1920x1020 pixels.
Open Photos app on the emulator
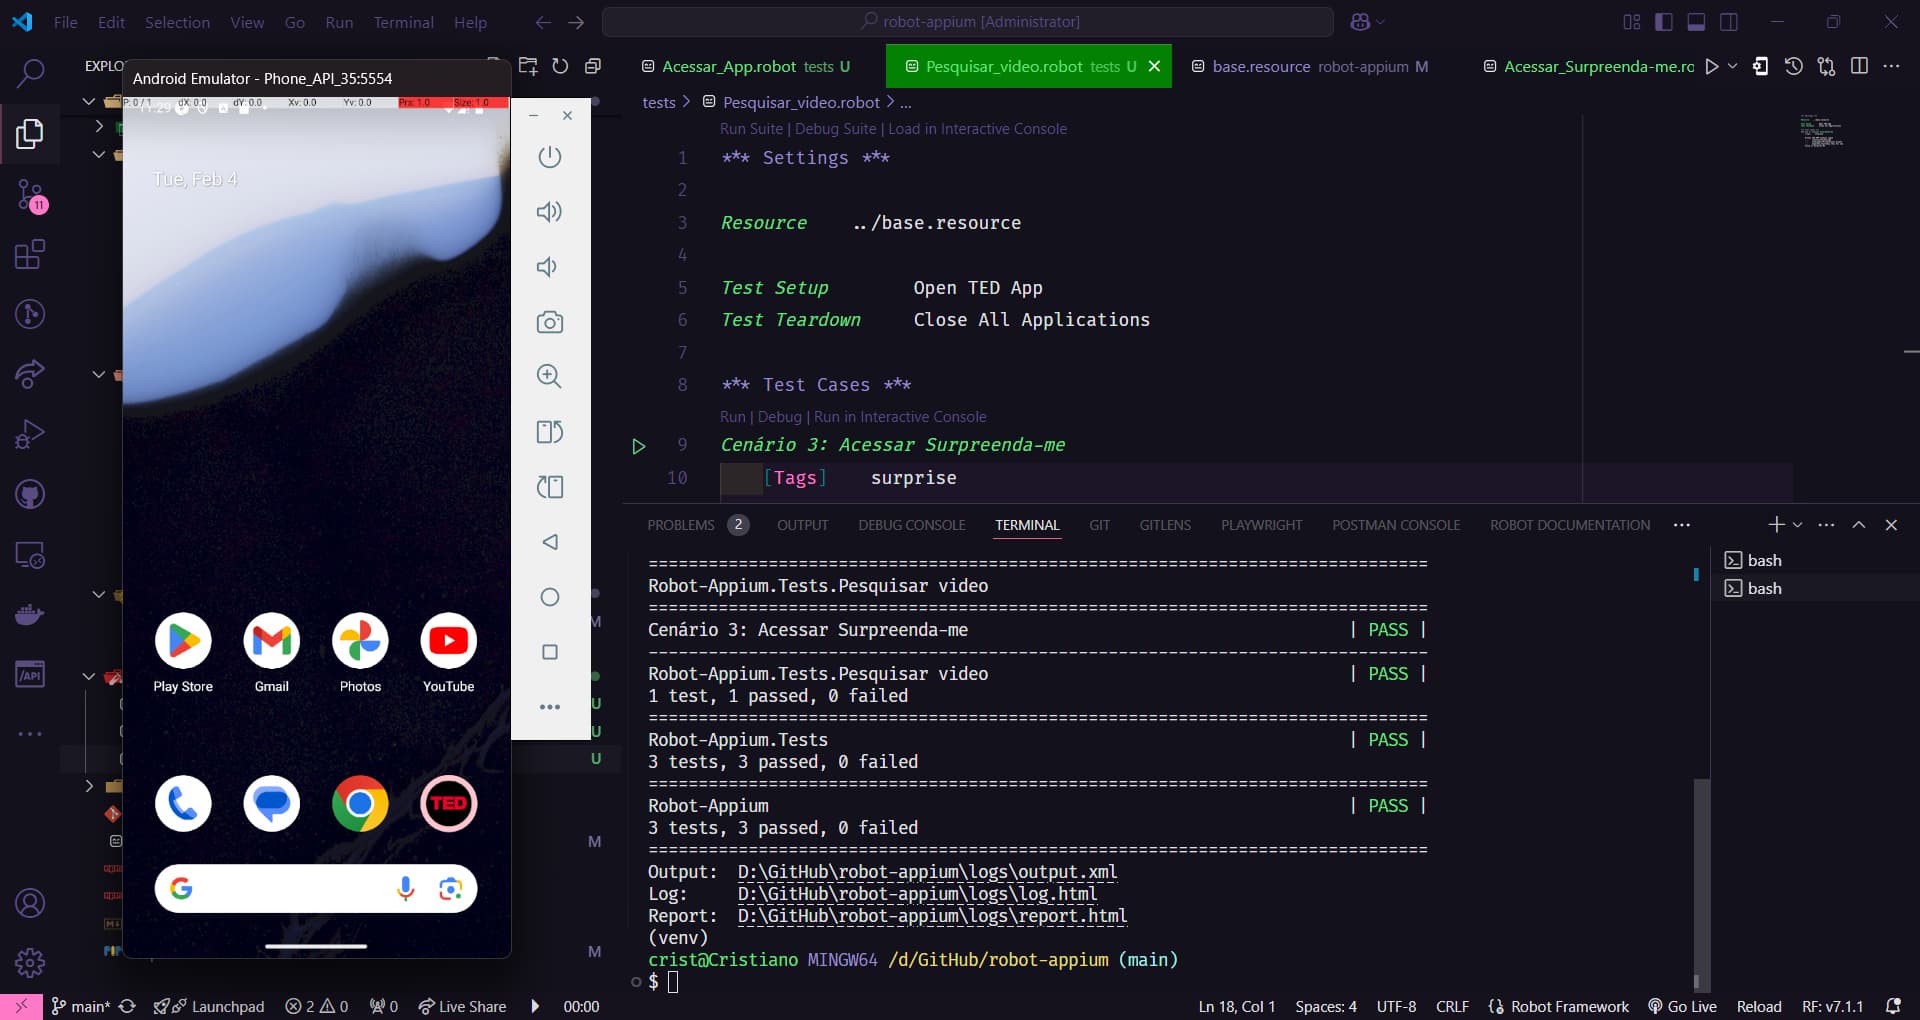click(360, 654)
